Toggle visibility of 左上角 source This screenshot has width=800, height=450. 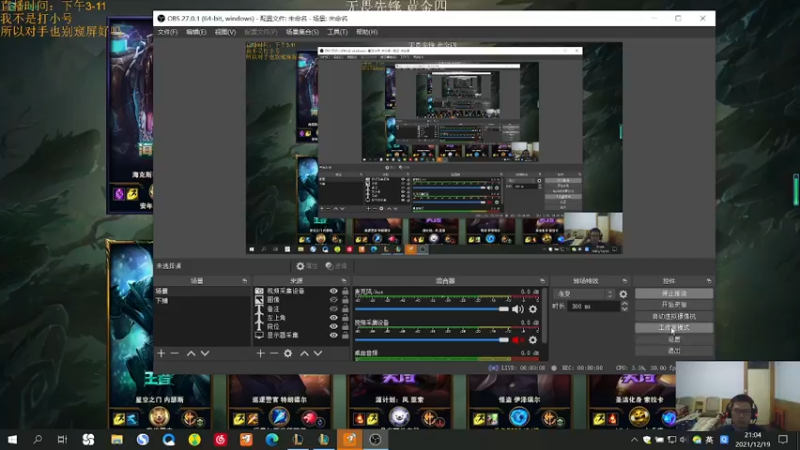pos(333,317)
